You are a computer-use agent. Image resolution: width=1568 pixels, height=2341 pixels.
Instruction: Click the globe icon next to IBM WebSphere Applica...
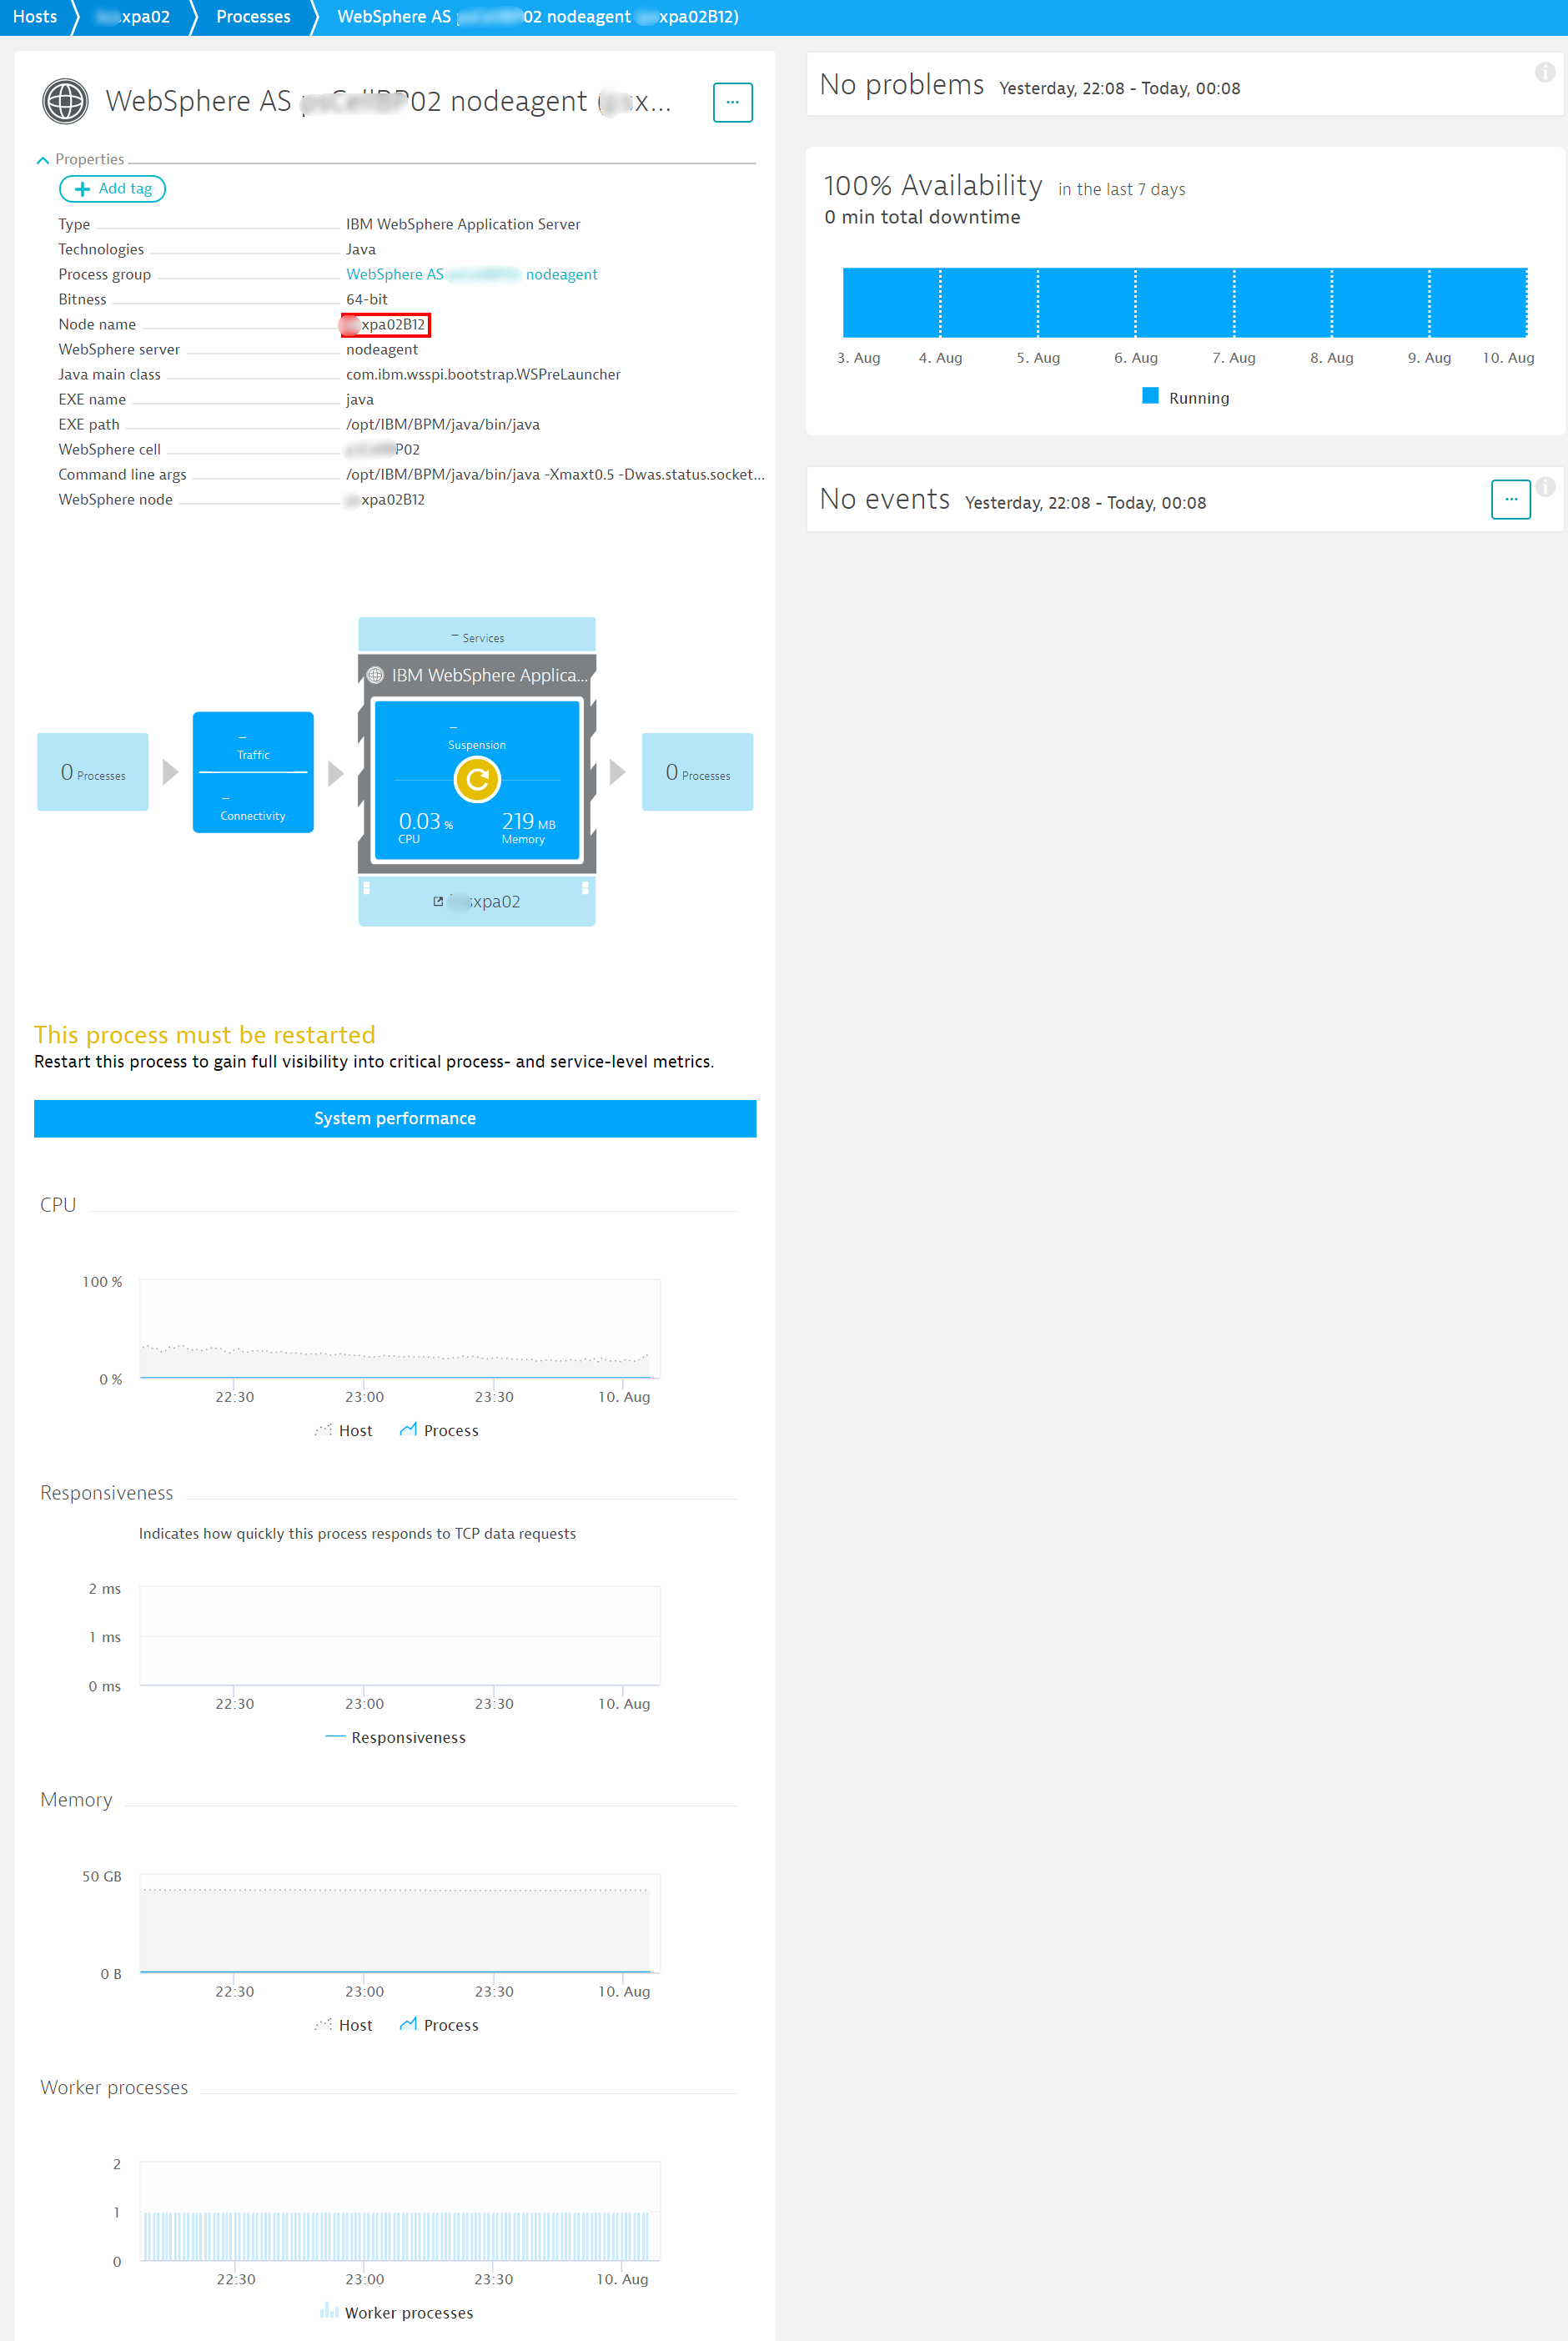tap(376, 676)
